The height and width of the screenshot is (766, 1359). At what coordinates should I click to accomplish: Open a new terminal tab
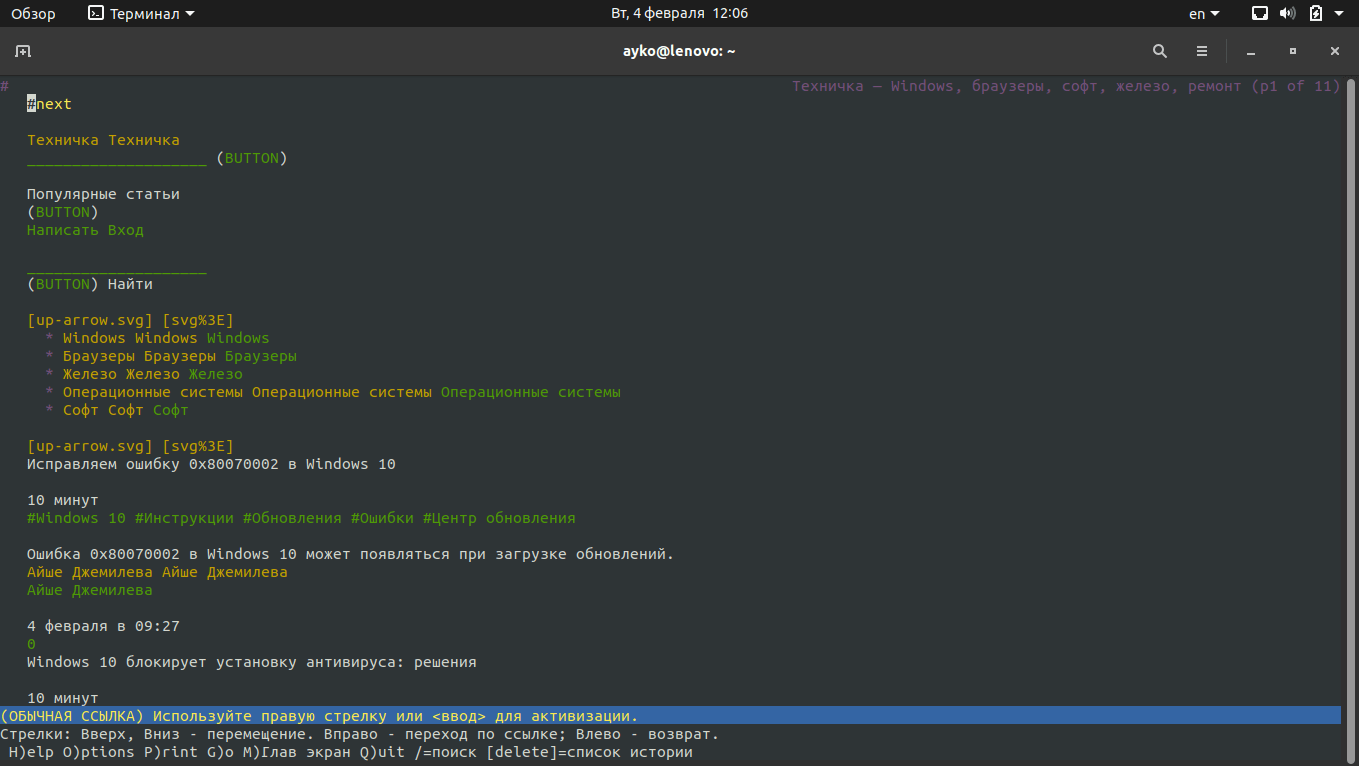point(23,51)
